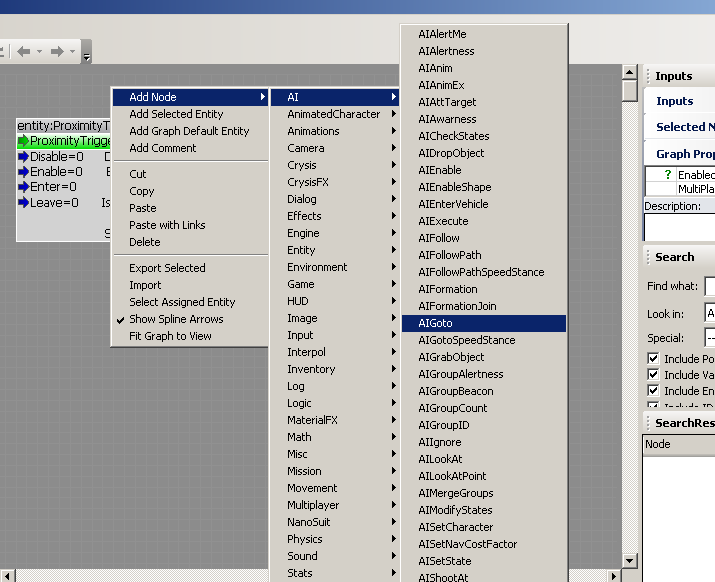Expand the Dialog submenu
This screenshot has width=715, height=582.
click(x=335, y=199)
